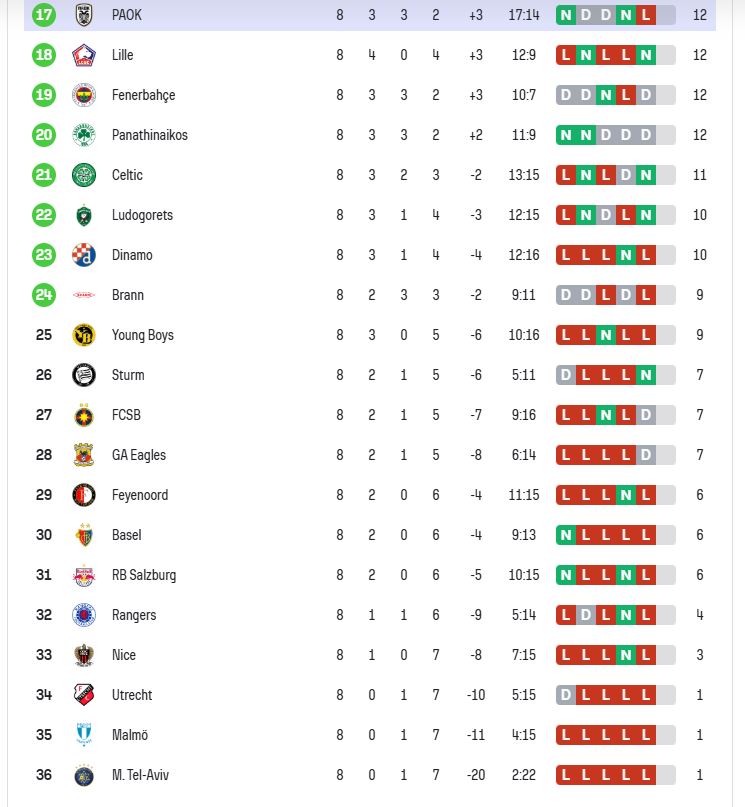Click the Celtic club crest icon

pos(84,175)
